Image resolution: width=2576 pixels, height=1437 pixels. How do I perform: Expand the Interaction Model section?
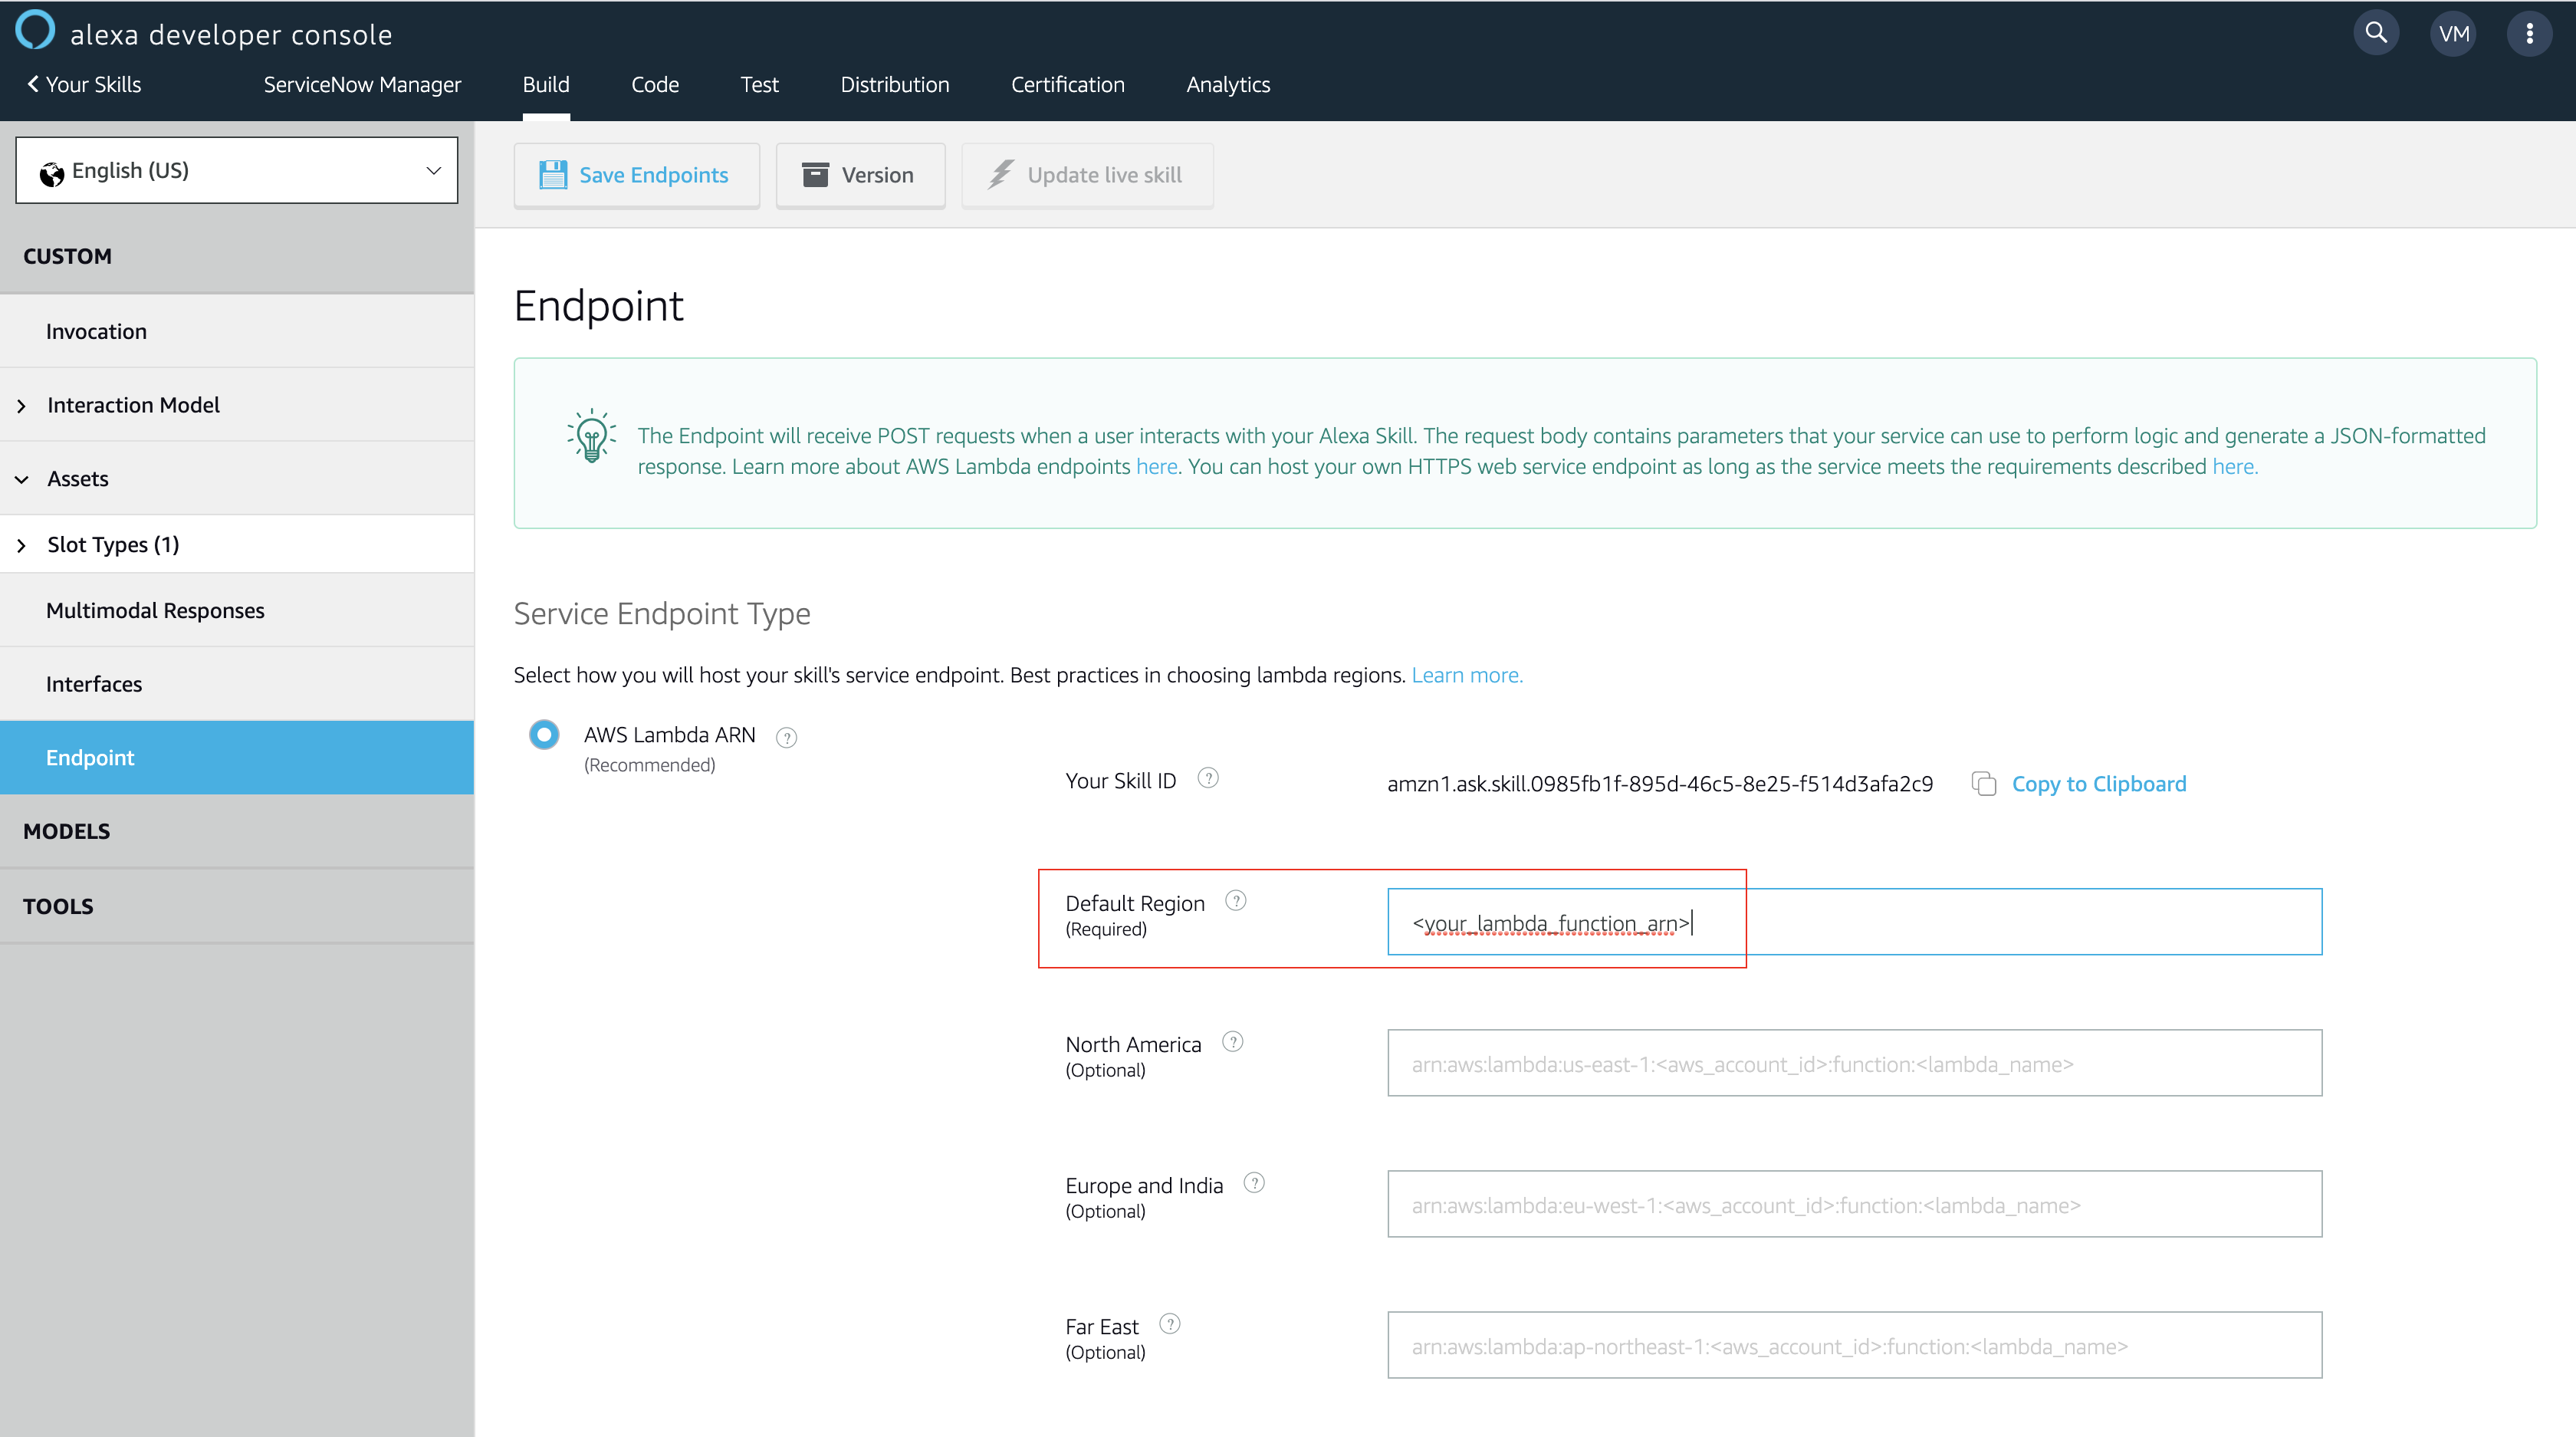pos(237,405)
